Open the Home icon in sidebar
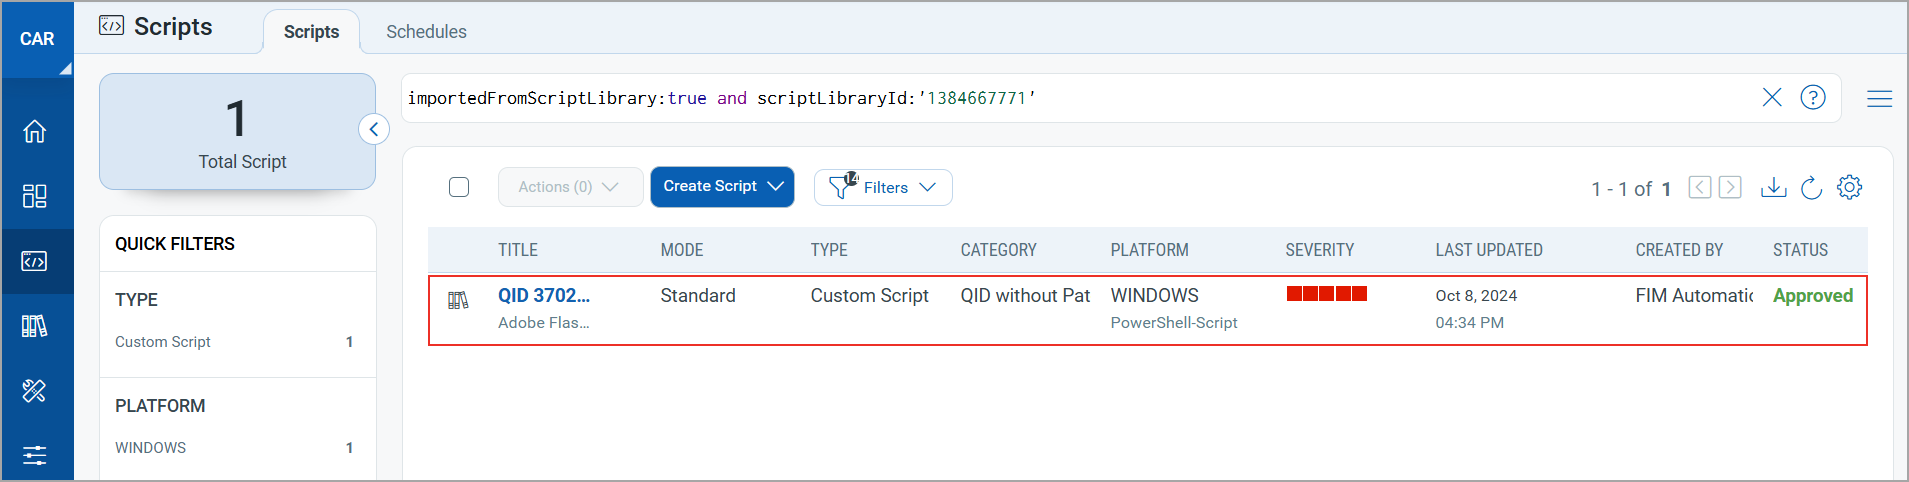The width and height of the screenshot is (1909, 482). (x=35, y=131)
